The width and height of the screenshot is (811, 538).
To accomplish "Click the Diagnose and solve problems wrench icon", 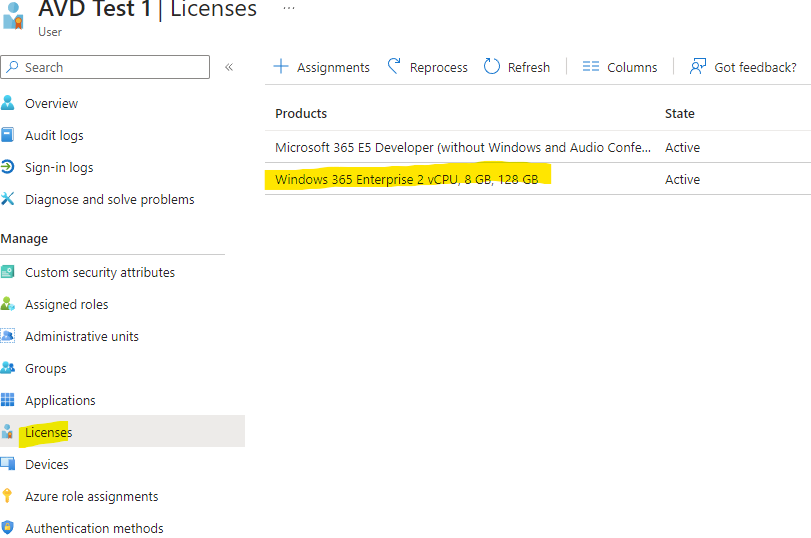I will (x=8, y=199).
